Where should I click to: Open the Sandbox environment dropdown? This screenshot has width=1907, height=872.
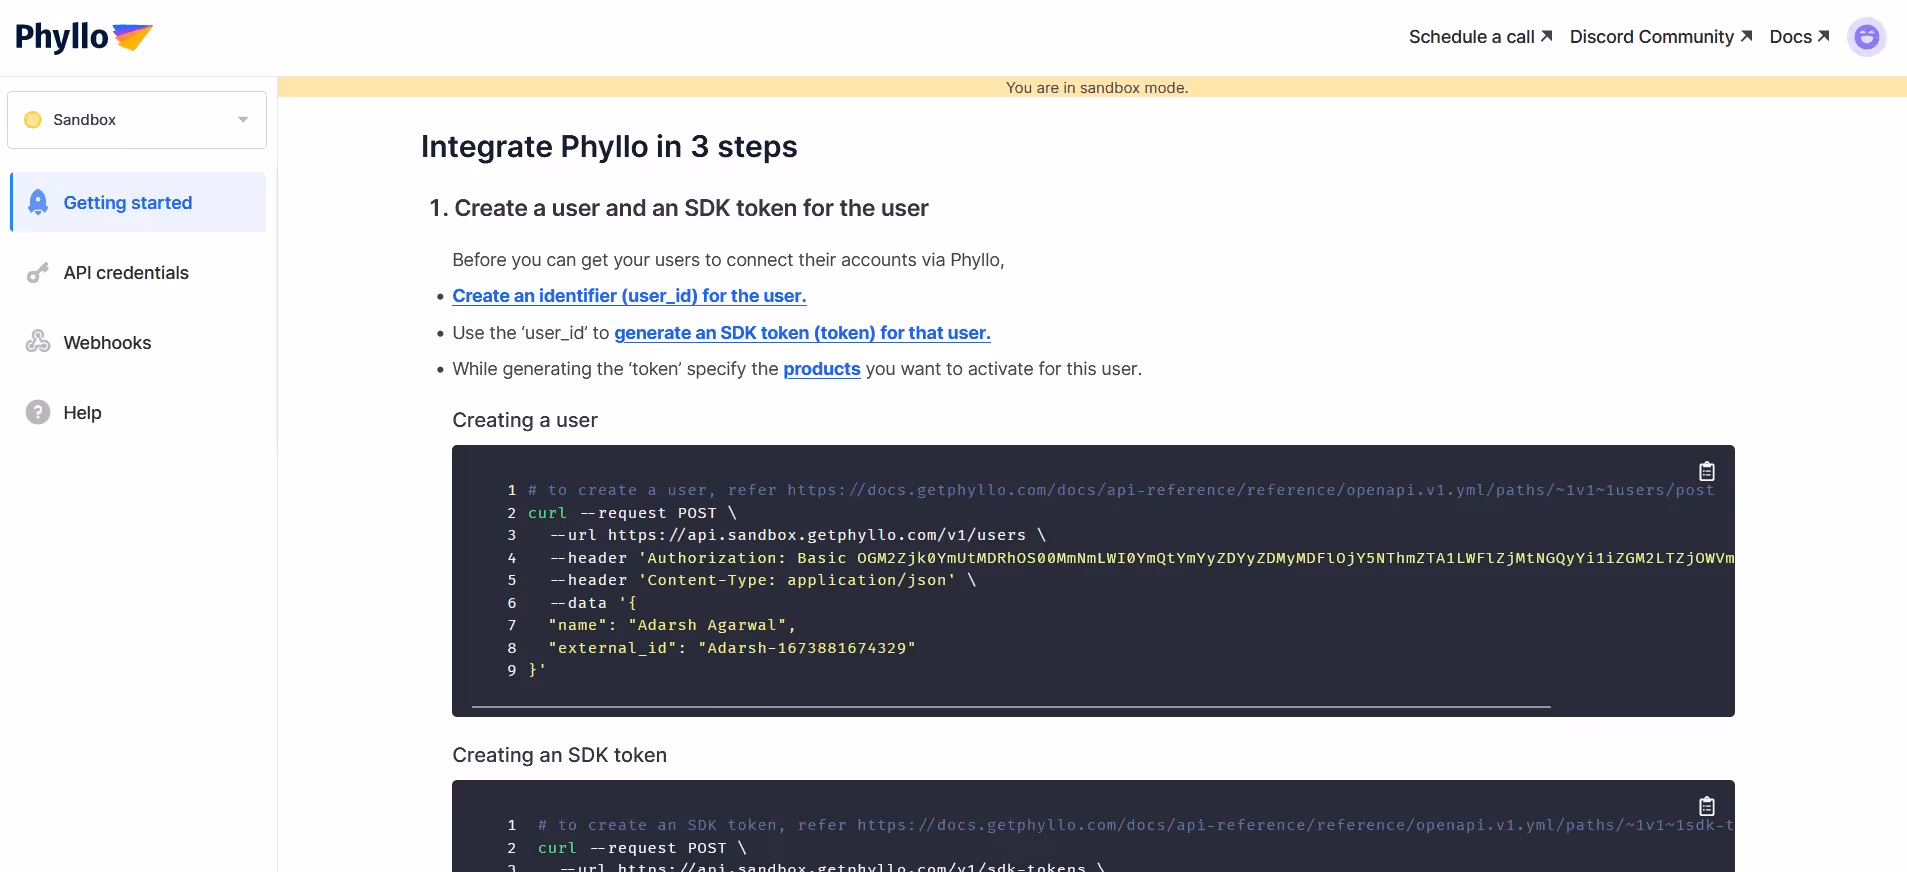coord(137,120)
